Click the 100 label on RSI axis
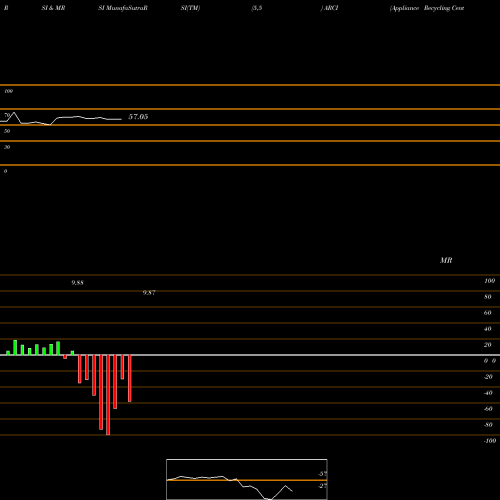500x500 pixels. pos(9,91)
